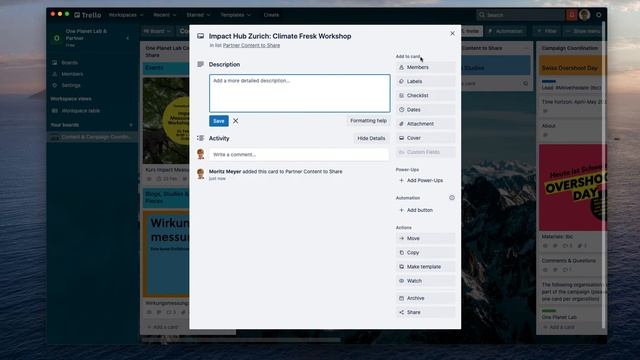Screen dimensions: 640x360
Task: Open the user avatar in header
Action: point(584,15)
